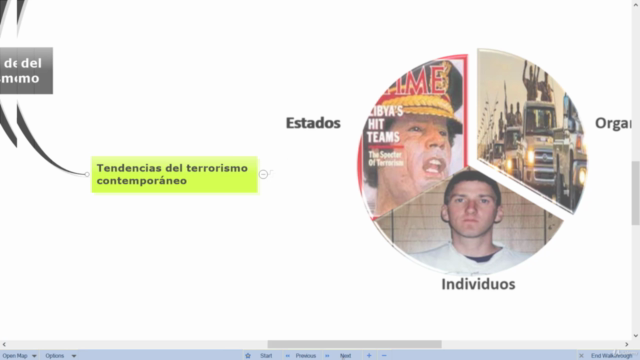
Task: Click the star icon beside Start
Action: point(248,356)
